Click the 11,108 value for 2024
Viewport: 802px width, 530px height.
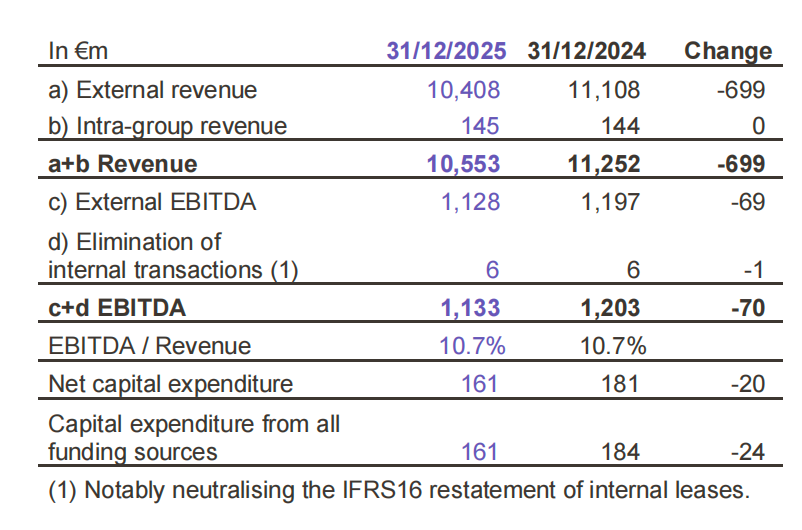603,90
